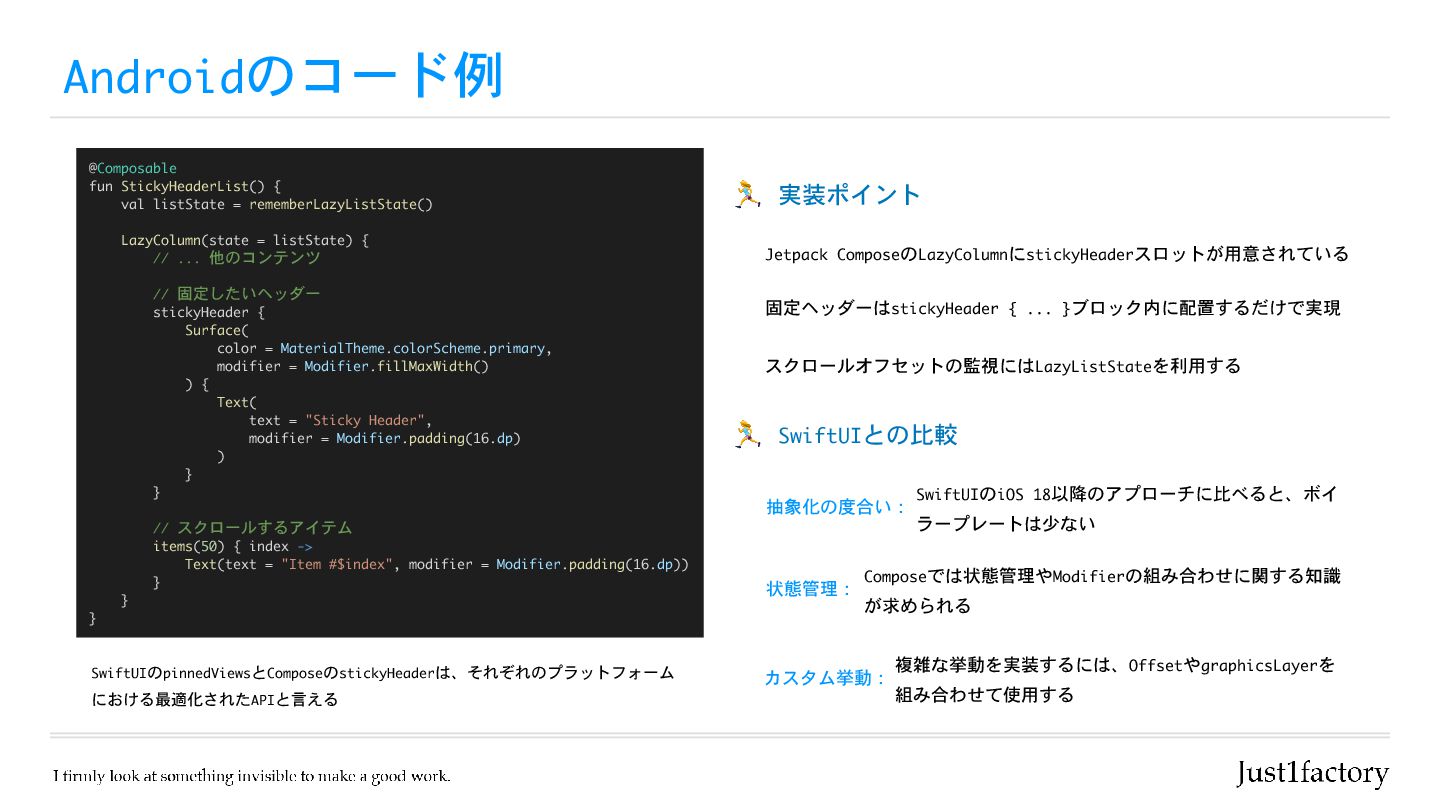
Task: Click the slide title Androidのコード例
Action: 283,78
